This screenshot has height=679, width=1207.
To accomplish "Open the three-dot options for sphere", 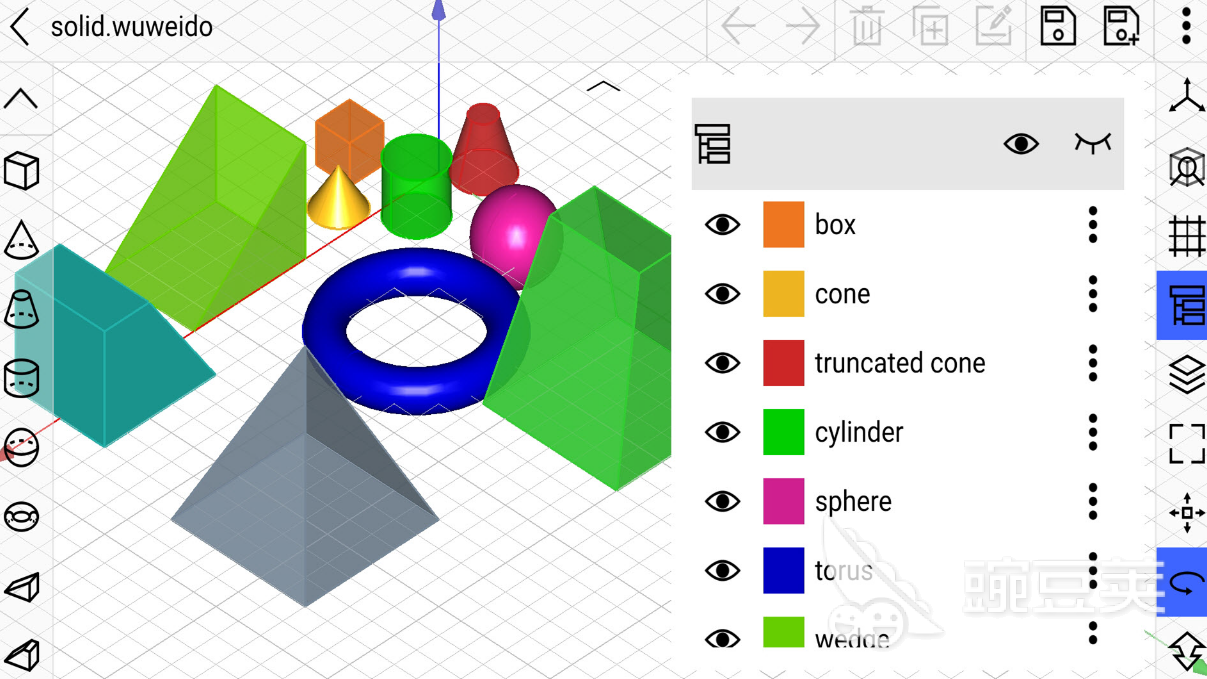I will point(1093,501).
